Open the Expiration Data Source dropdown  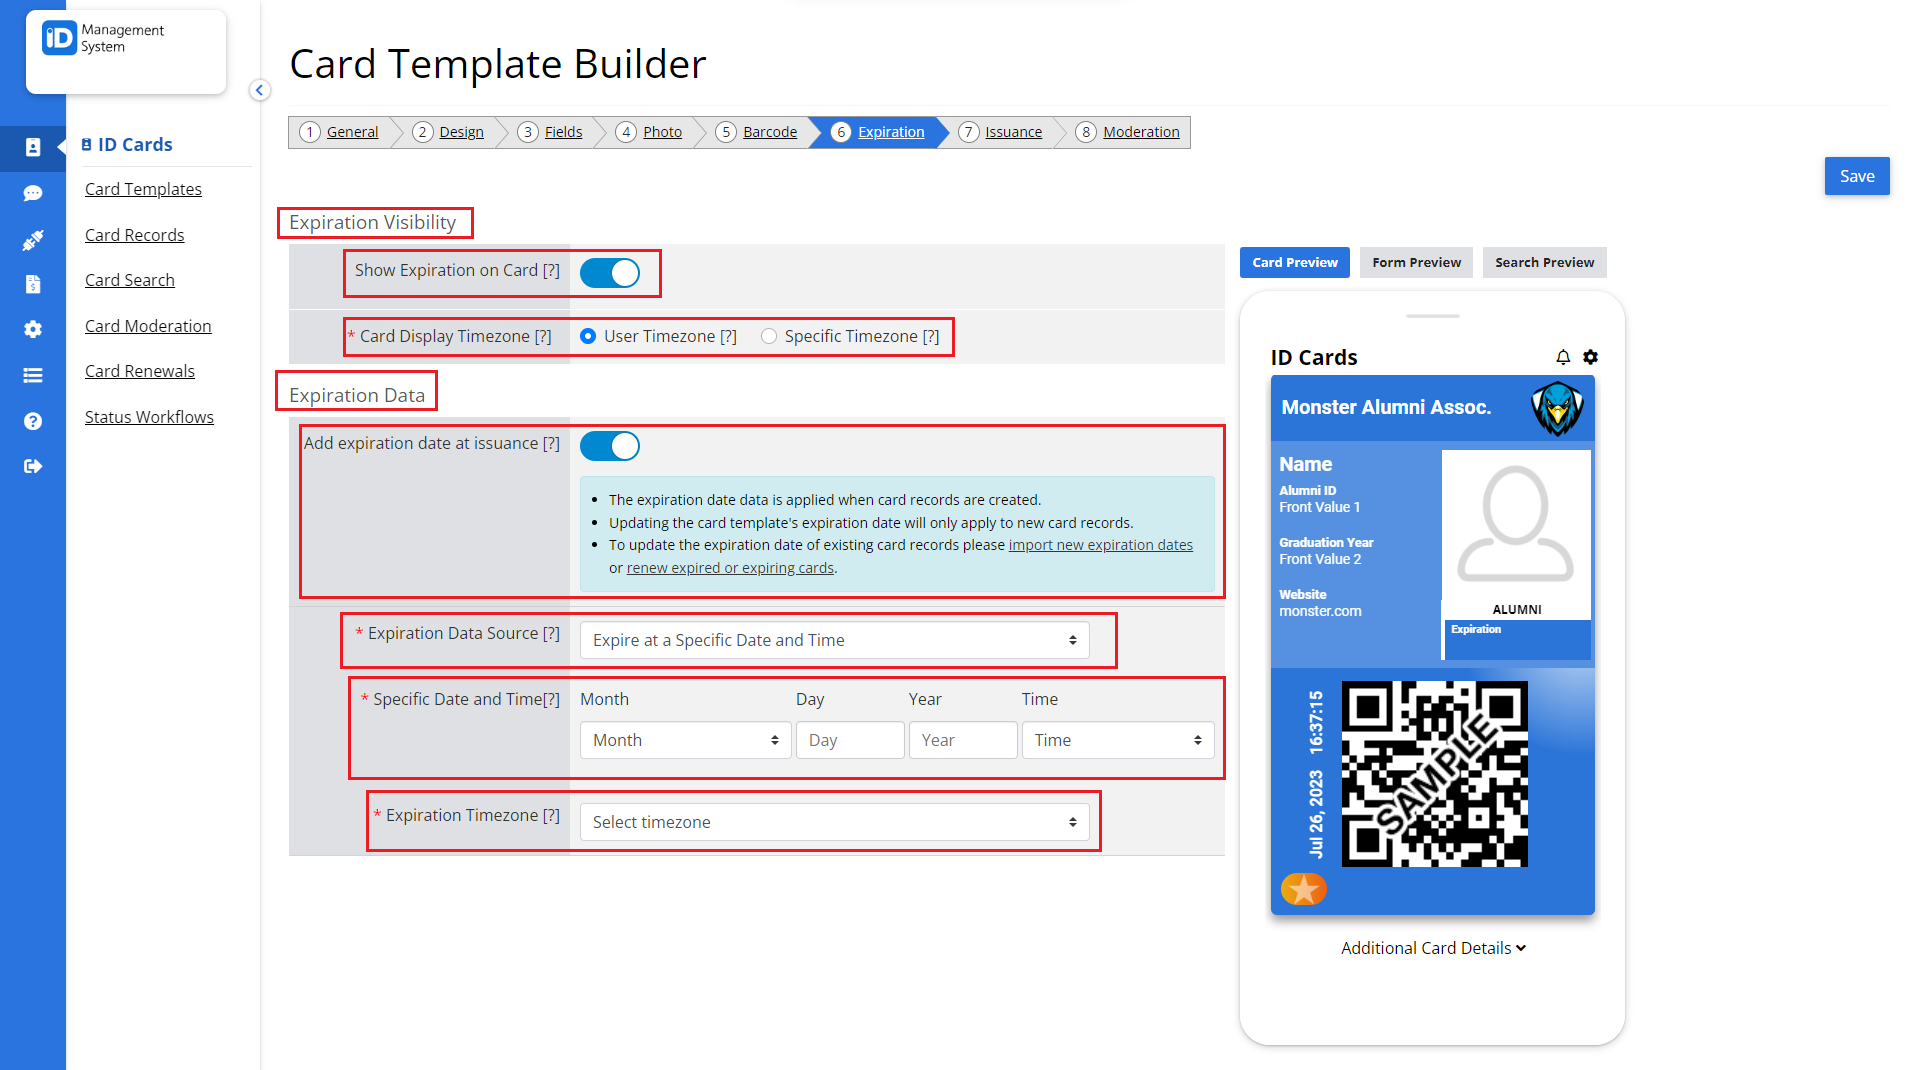pyautogui.click(x=835, y=640)
